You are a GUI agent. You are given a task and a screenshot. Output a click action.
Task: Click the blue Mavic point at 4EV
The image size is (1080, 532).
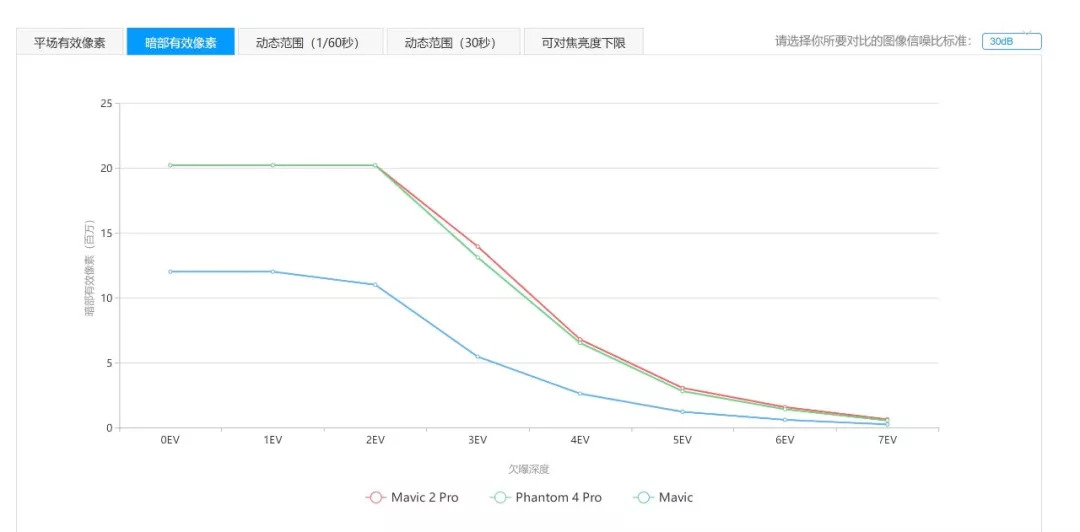tap(580, 393)
